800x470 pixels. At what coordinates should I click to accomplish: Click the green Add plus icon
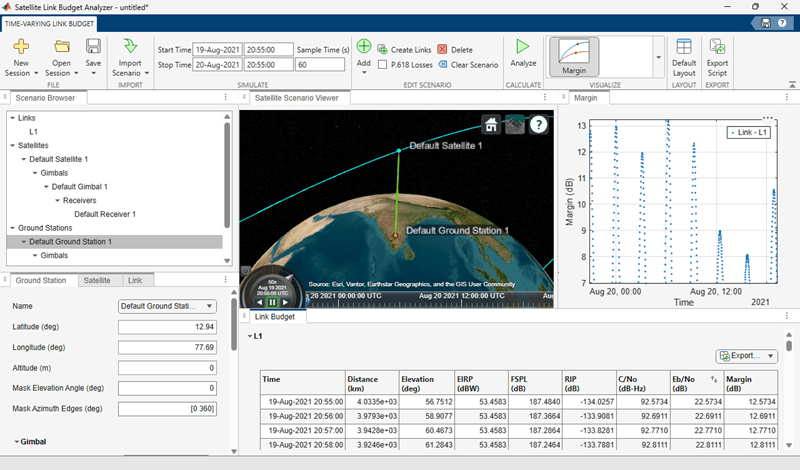[364, 46]
